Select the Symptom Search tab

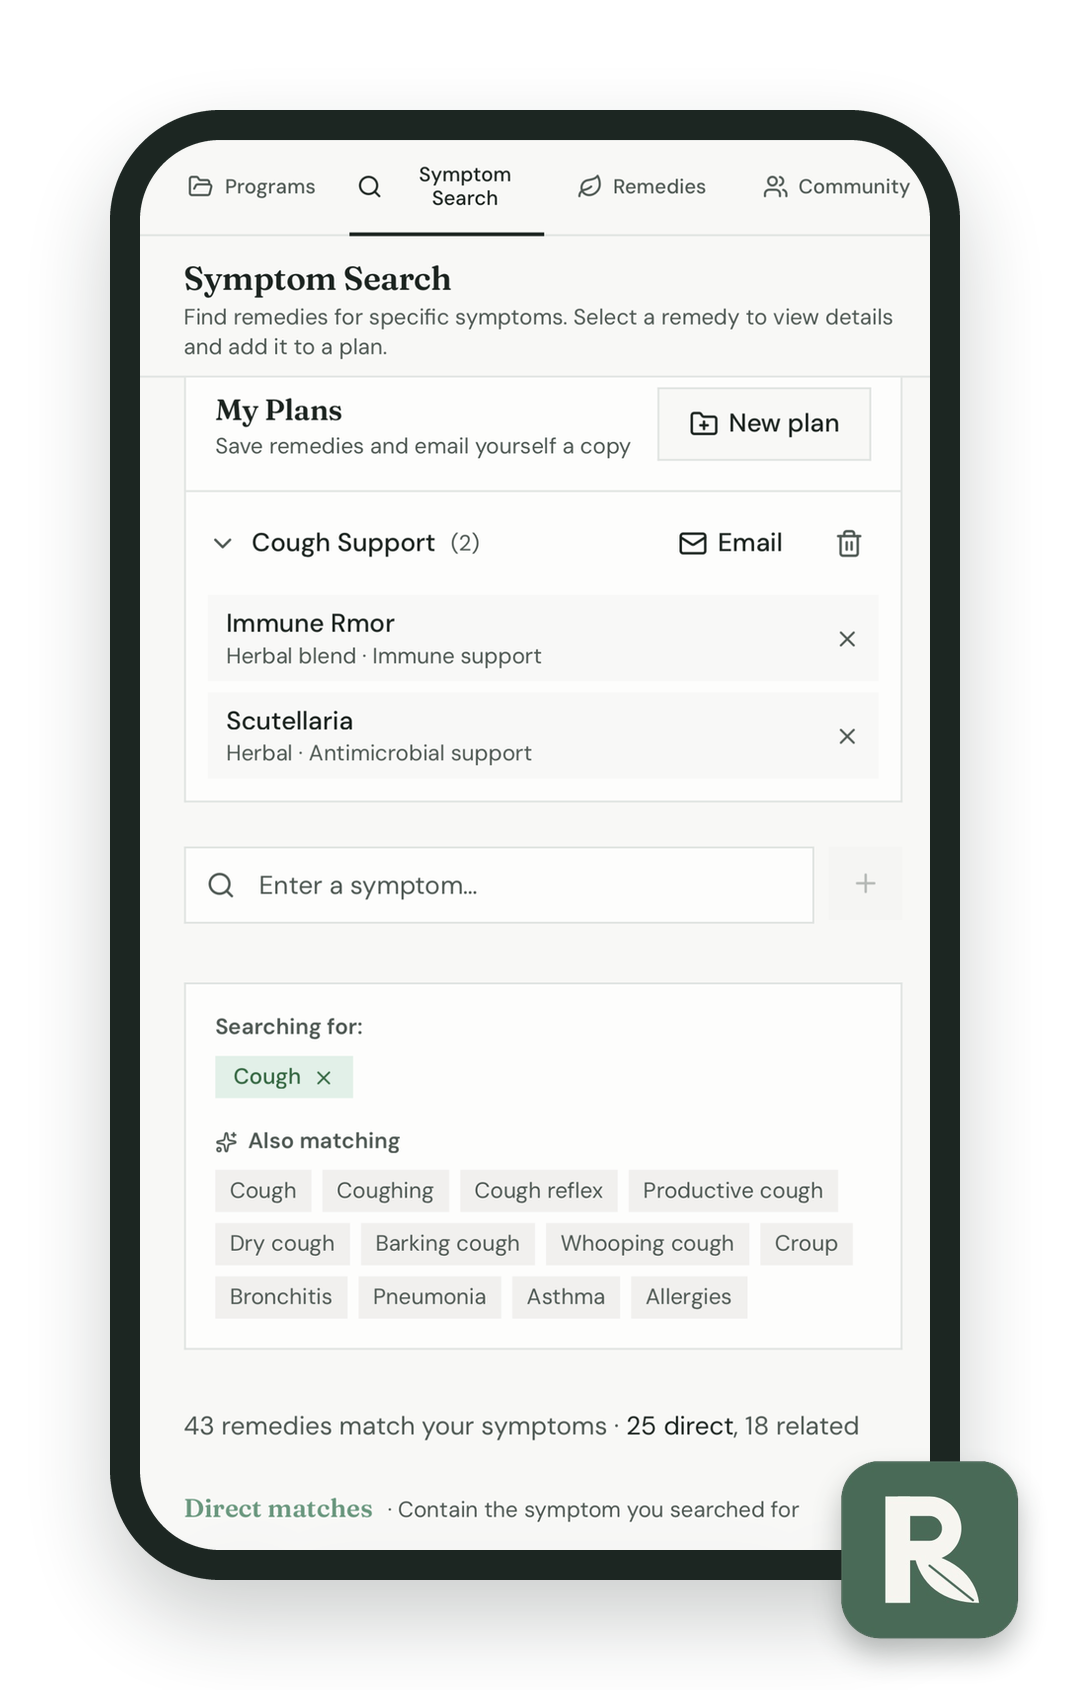pyautogui.click(x=447, y=187)
